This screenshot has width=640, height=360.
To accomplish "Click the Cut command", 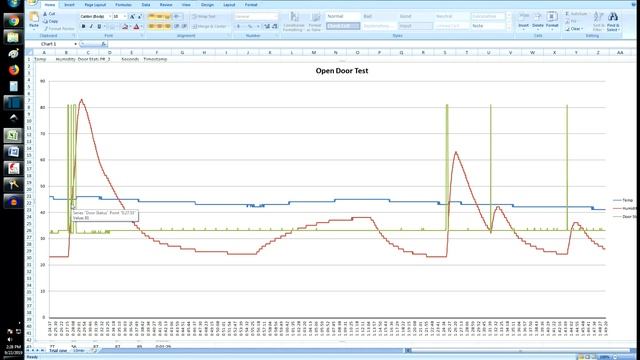I will pos(49,13).
